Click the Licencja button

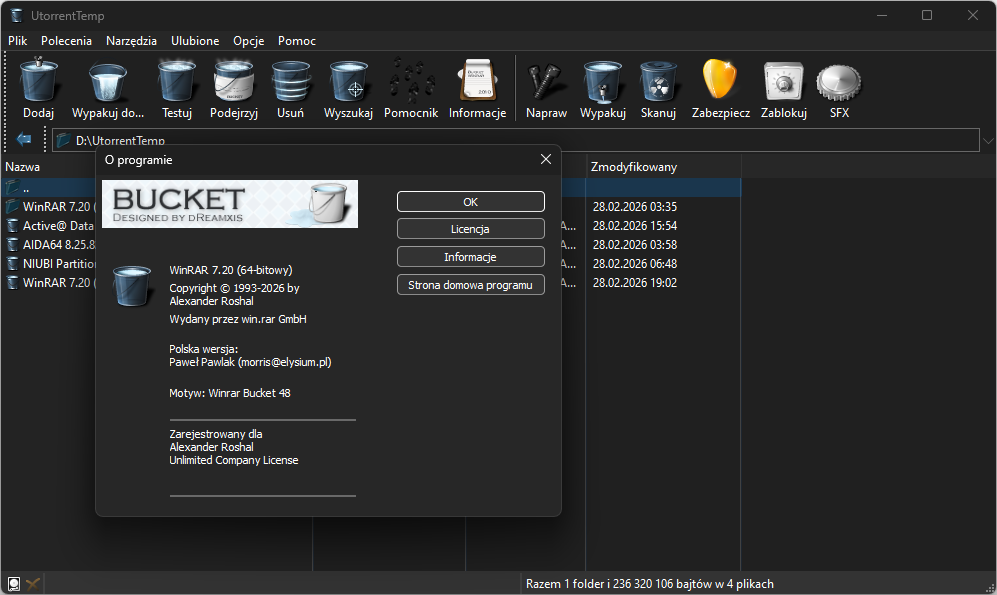pyautogui.click(x=471, y=229)
